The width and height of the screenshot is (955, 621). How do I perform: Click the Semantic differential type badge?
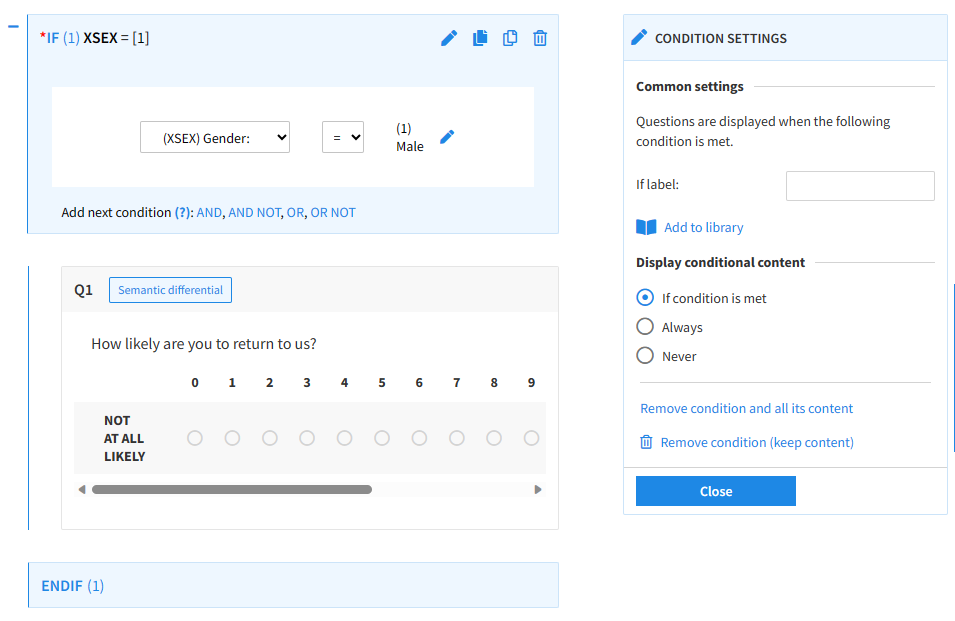coord(171,290)
